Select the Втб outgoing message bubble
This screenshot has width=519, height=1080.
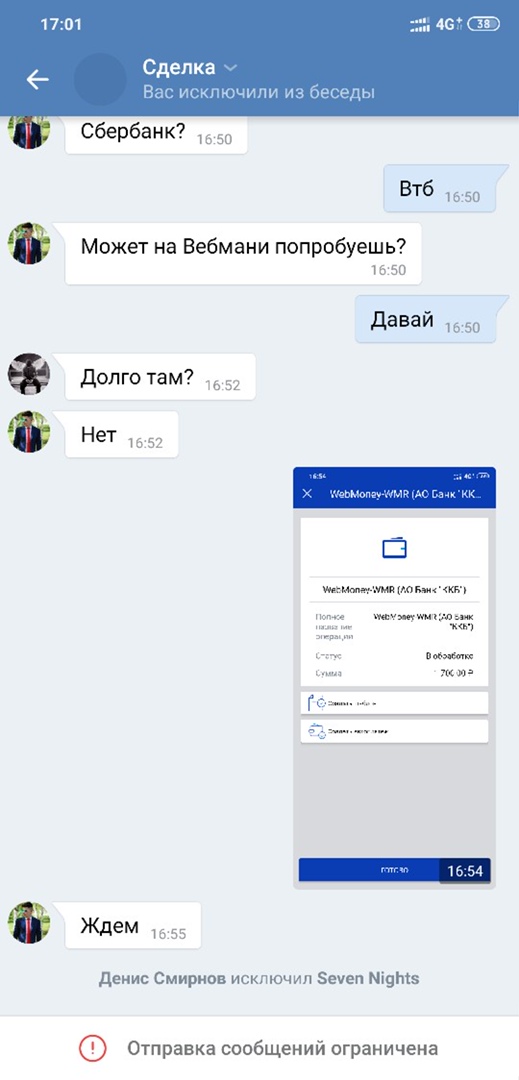pyautogui.click(x=441, y=189)
